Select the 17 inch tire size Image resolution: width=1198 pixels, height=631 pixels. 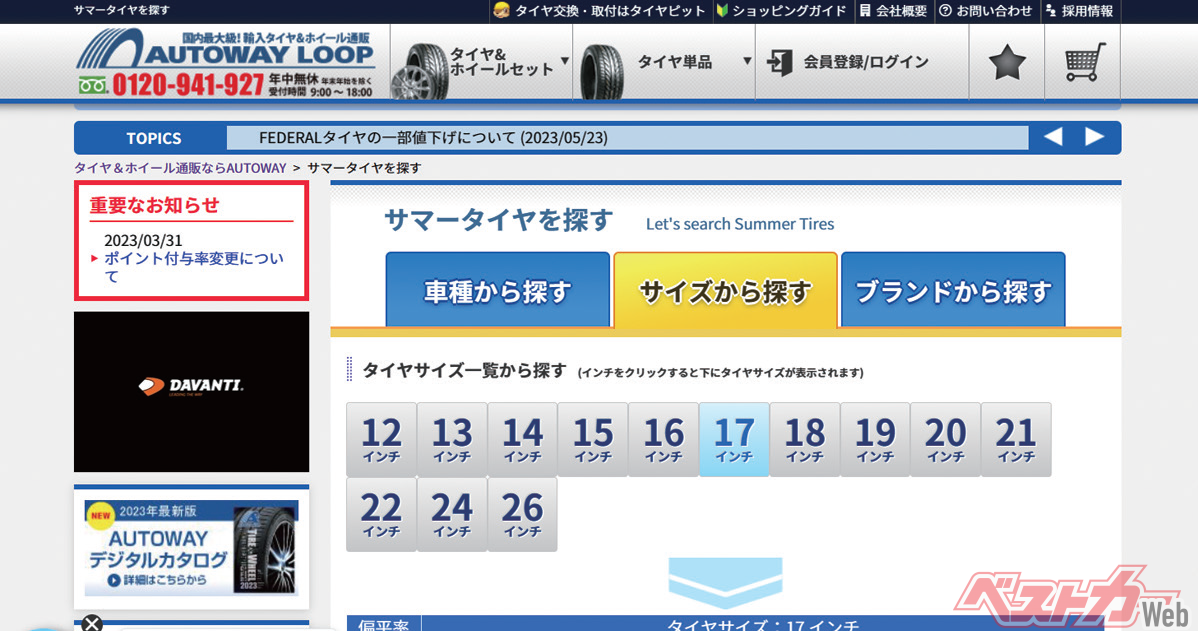click(x=734, y=439)
